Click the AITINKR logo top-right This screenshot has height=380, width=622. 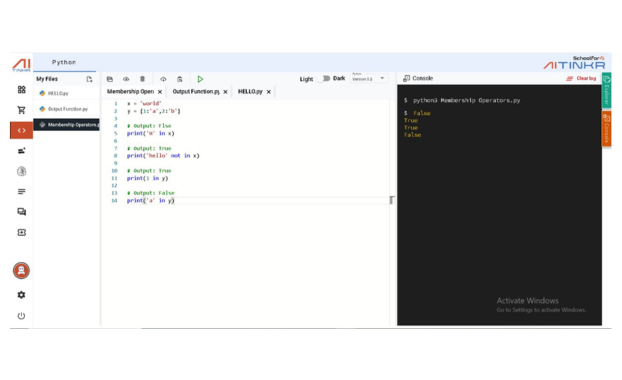[x=574, y=63]
